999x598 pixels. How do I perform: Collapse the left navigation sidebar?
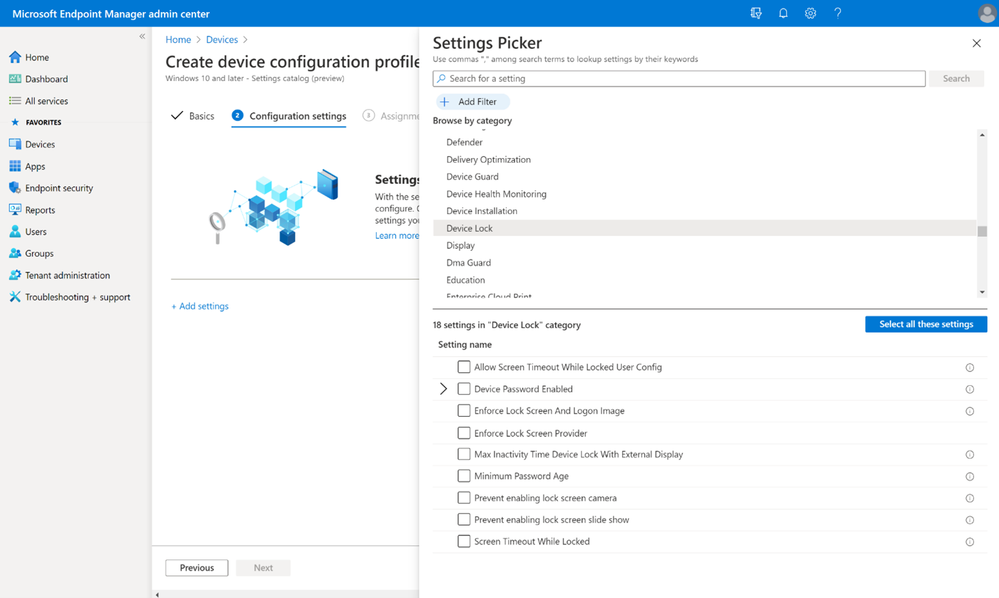[142, 36]
